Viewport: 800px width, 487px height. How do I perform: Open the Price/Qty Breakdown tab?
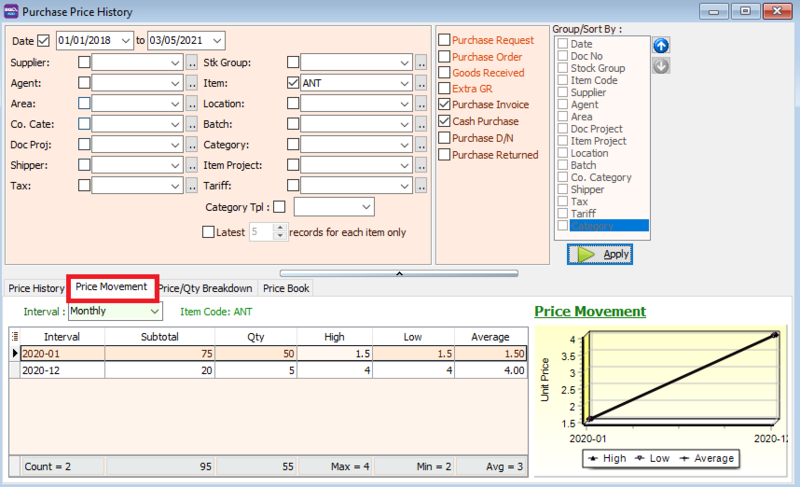click(x=206, y=288)
